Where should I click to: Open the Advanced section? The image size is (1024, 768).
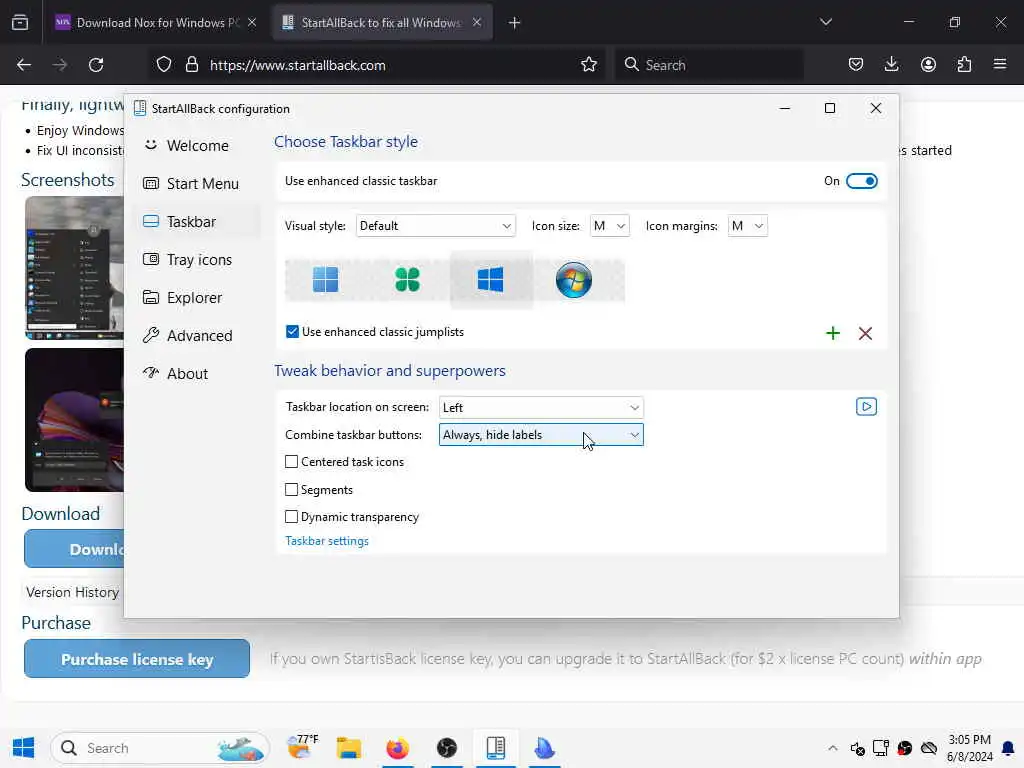pyautogui.click(x=196, y=335)
